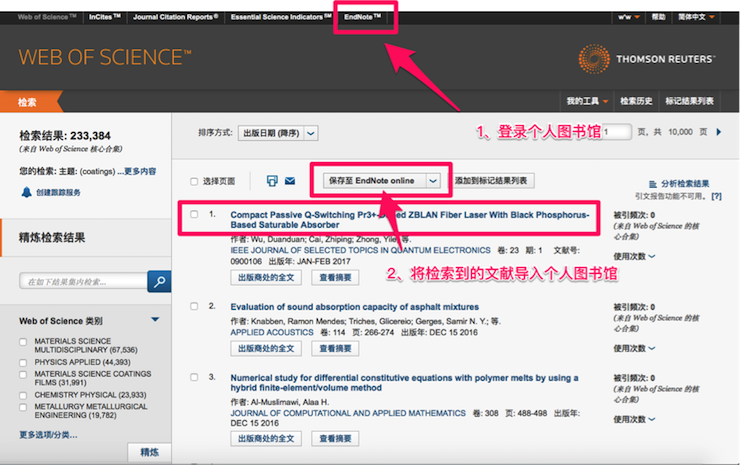Click the page number input box

pyautogui.click(x=617, y=132)
